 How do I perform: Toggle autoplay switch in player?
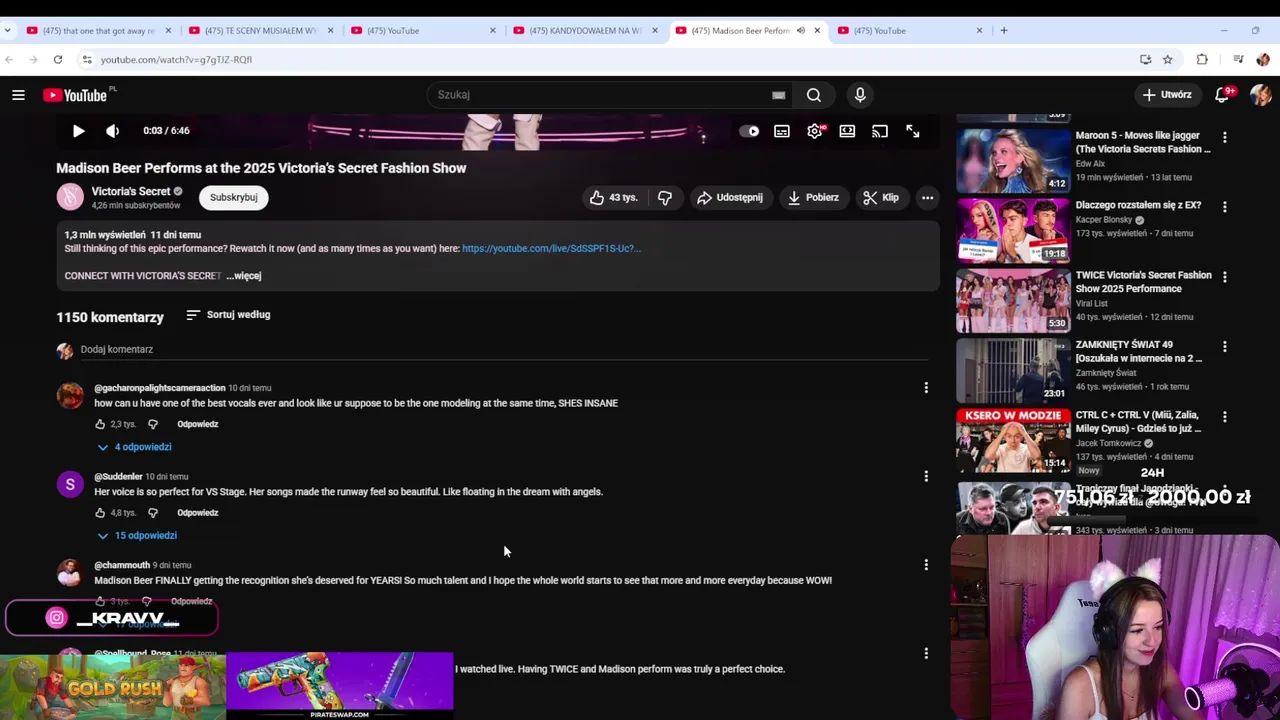749,131
